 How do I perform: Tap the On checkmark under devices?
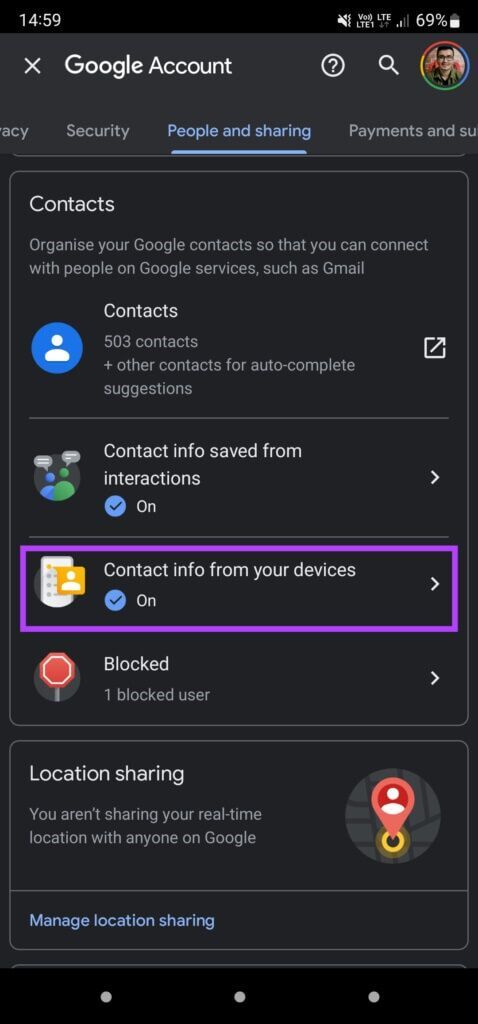115,600
